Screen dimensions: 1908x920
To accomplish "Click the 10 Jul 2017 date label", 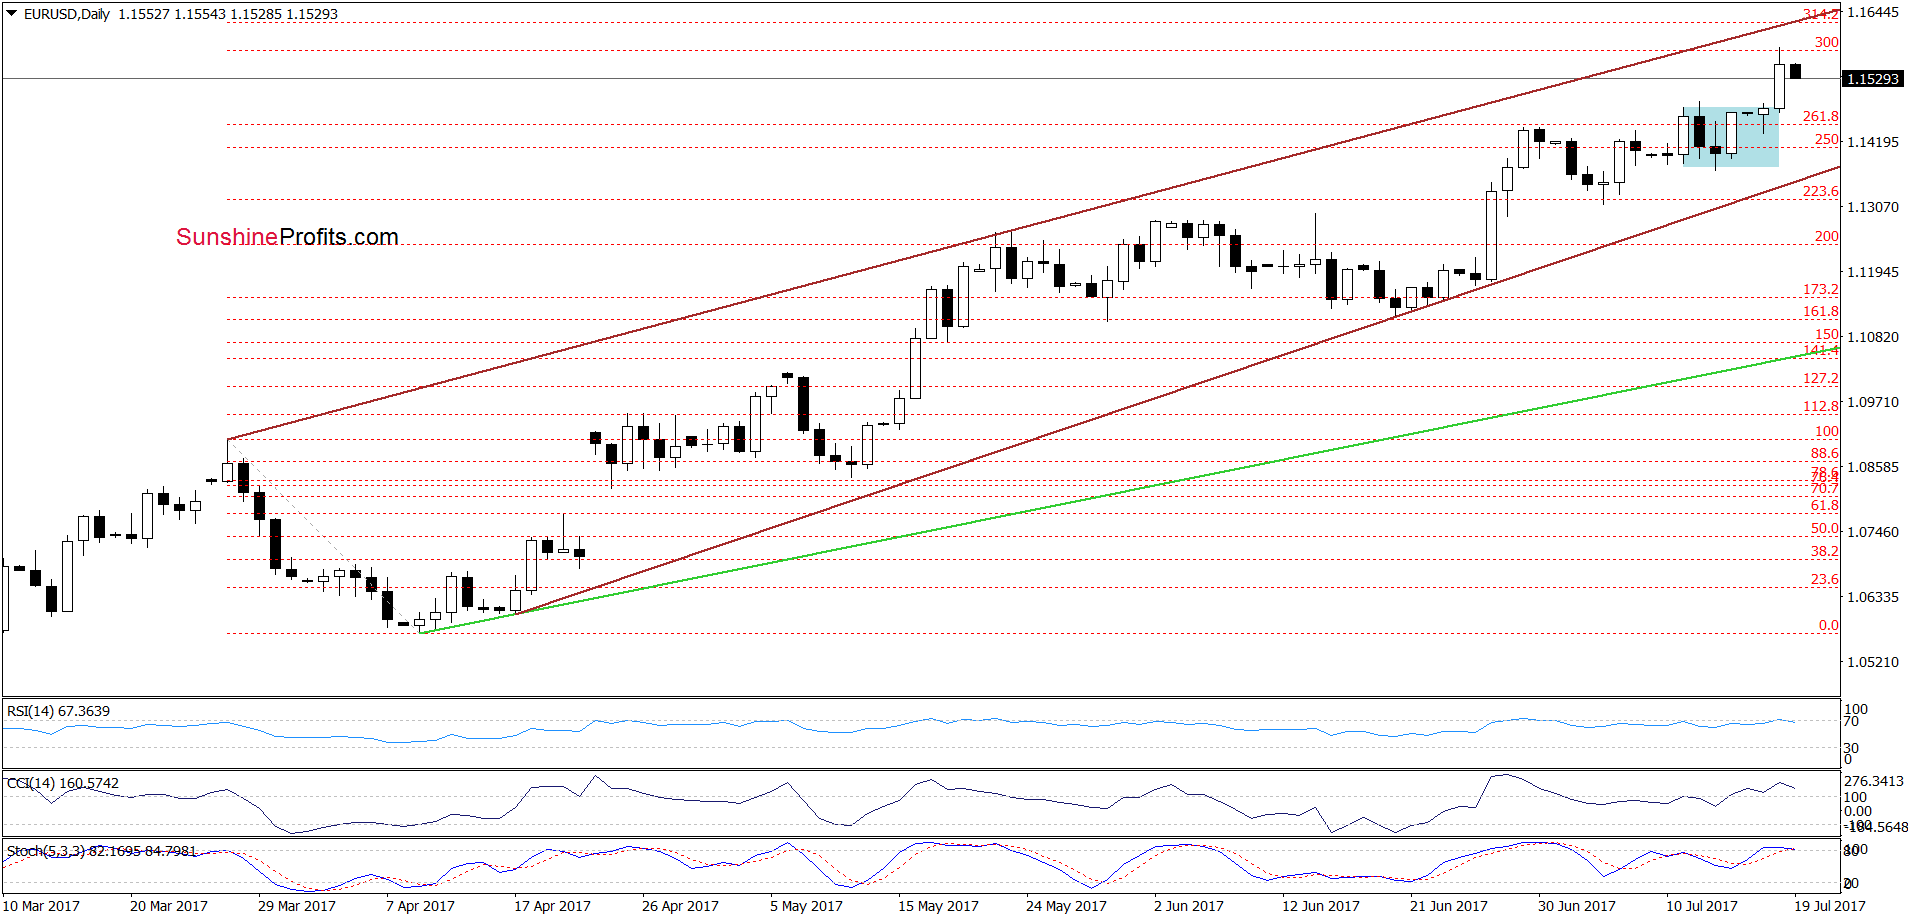I will 1702,906.
